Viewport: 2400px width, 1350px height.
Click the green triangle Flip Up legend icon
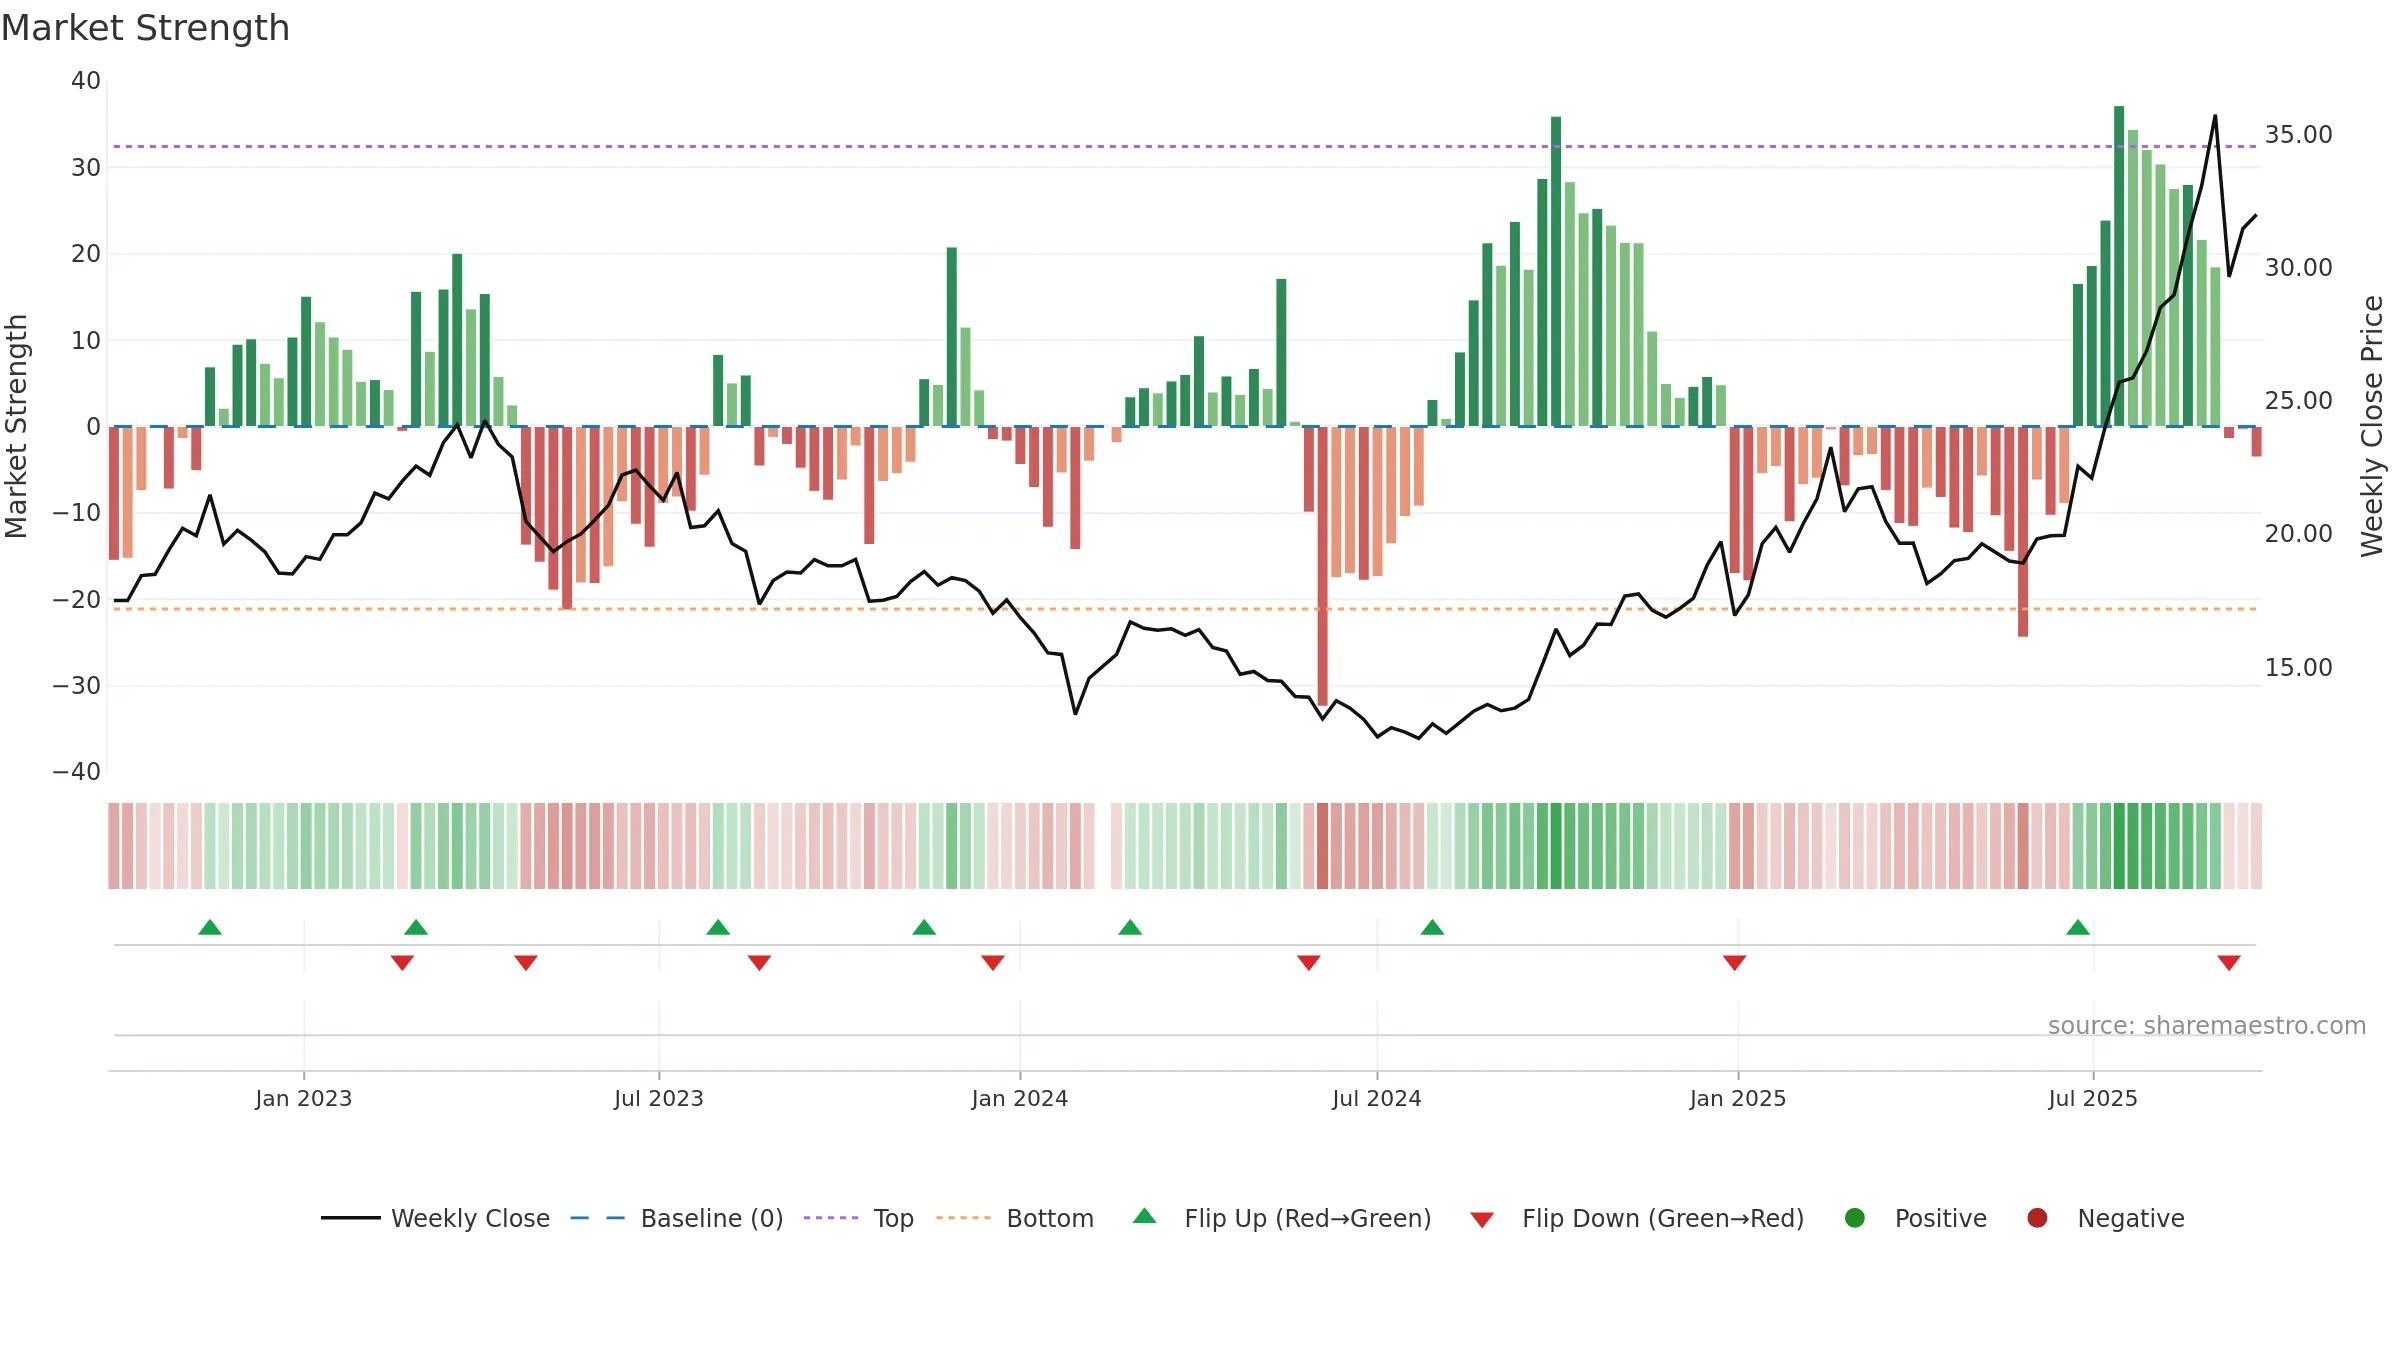[x=1145, y=1216]
